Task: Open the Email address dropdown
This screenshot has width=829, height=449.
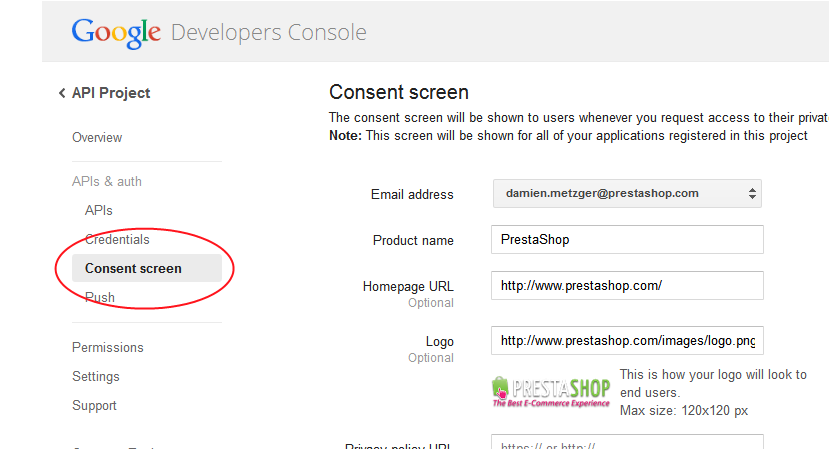Action: (627, 194)
